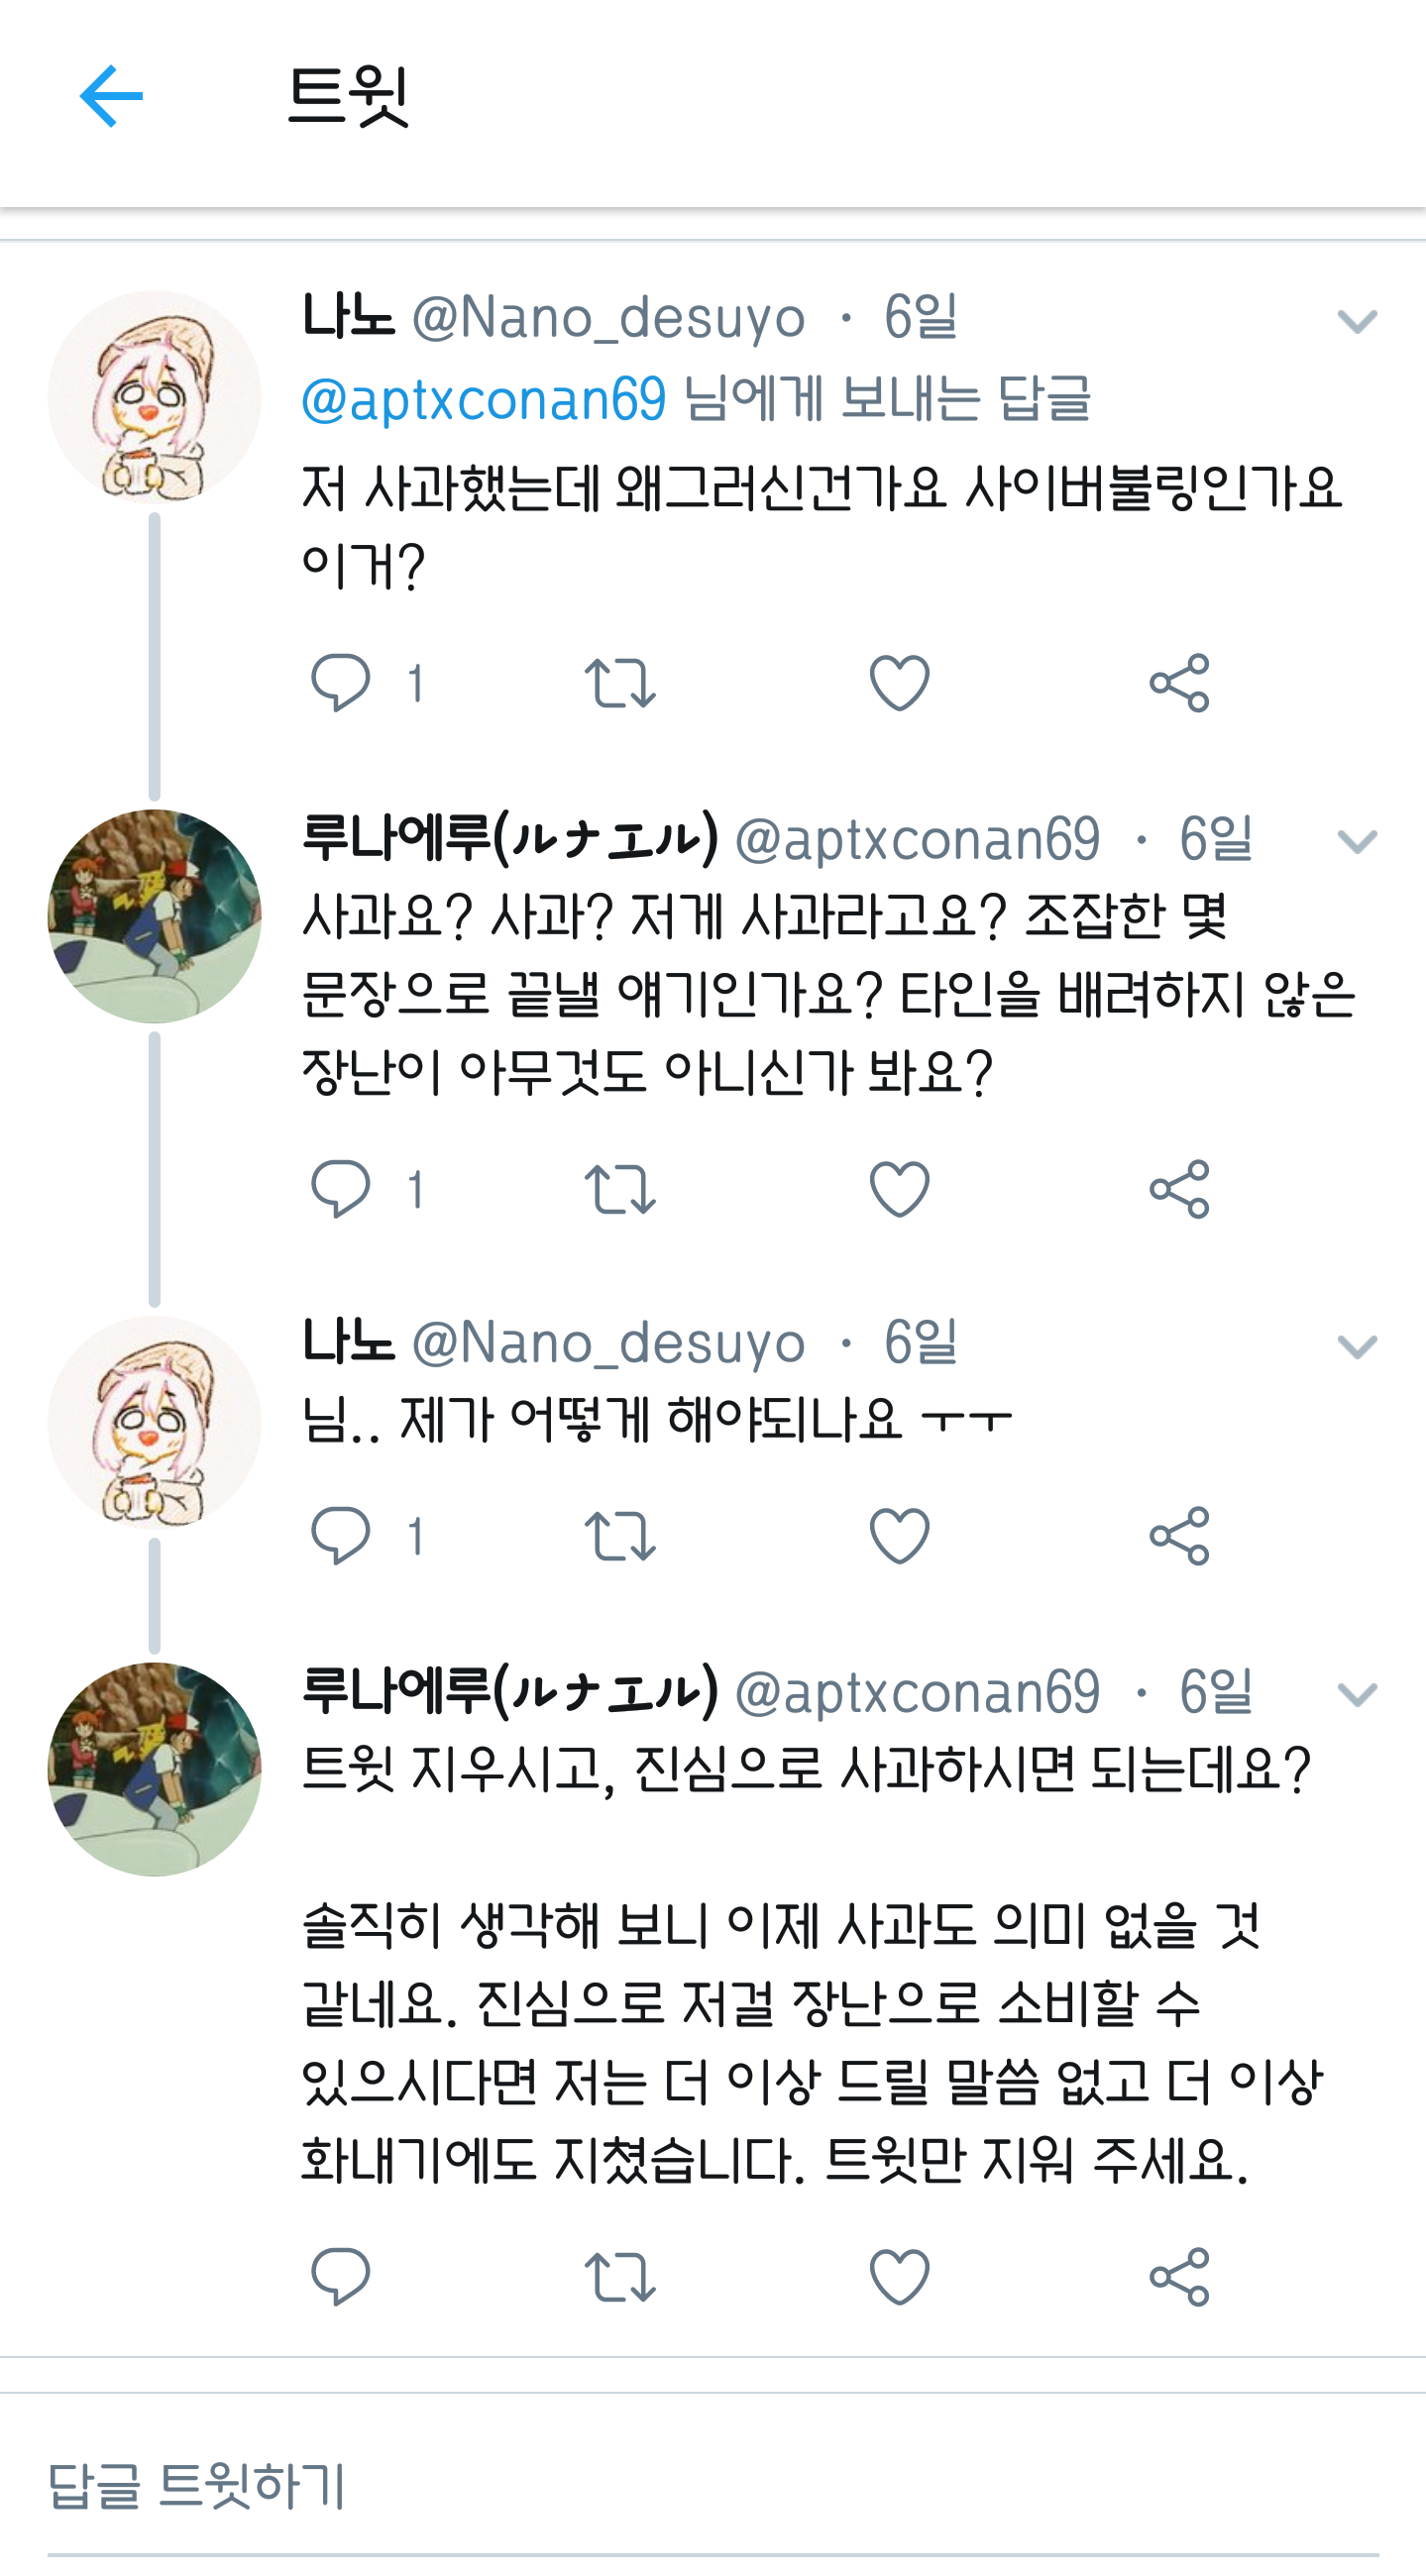Retweet the 제가 어떻게 해야되나요 tweet
Screen dimensions: 1426x2576
coord(620,1535)
